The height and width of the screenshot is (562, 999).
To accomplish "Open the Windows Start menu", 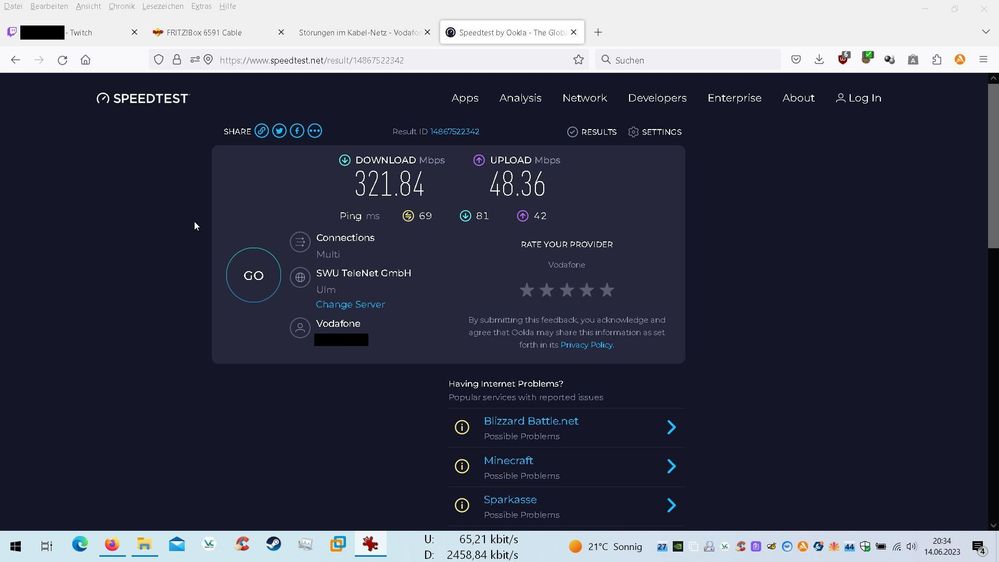I will 16,546.
